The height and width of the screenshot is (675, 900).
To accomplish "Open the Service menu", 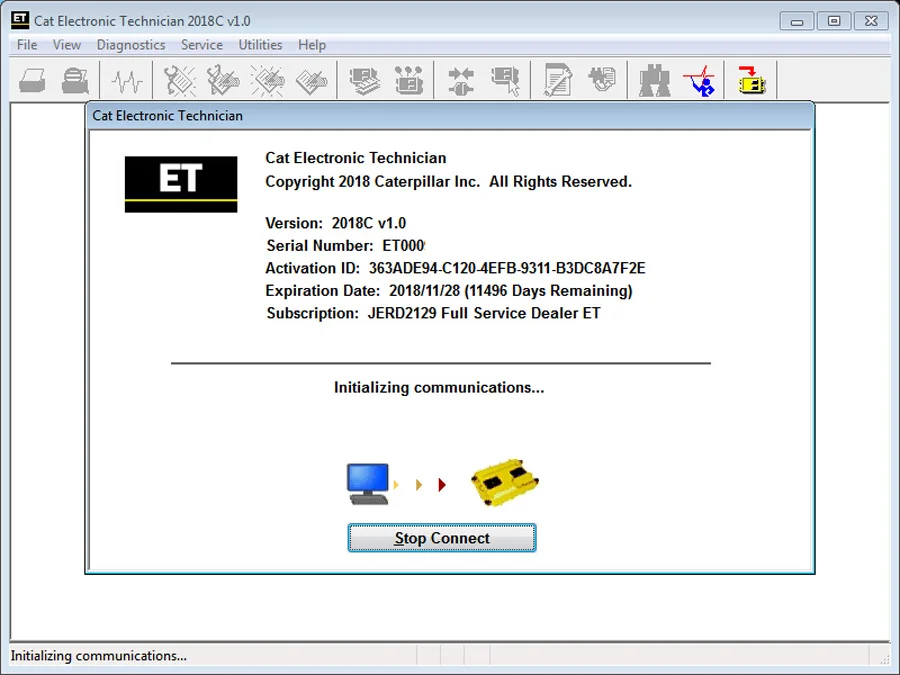I will click(201, 45).
